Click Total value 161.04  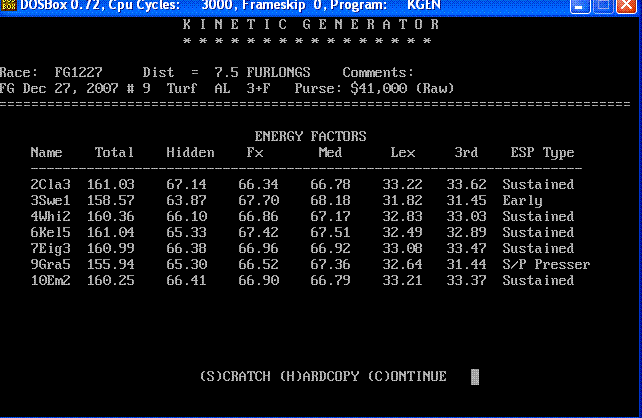pyautogui.click(x=111, y=233)
